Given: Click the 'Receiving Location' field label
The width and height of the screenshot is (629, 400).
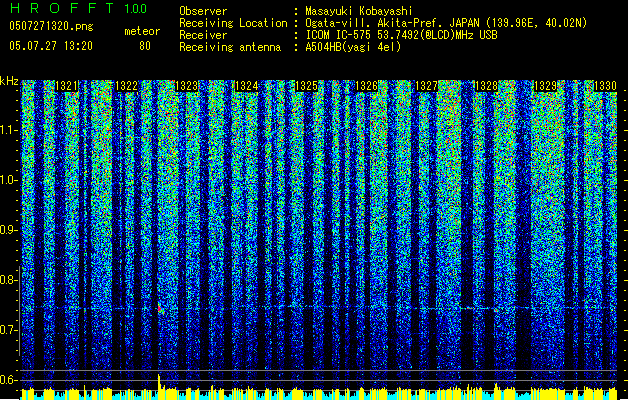Looking at the screenshot, I should click(x=233, y=23).
